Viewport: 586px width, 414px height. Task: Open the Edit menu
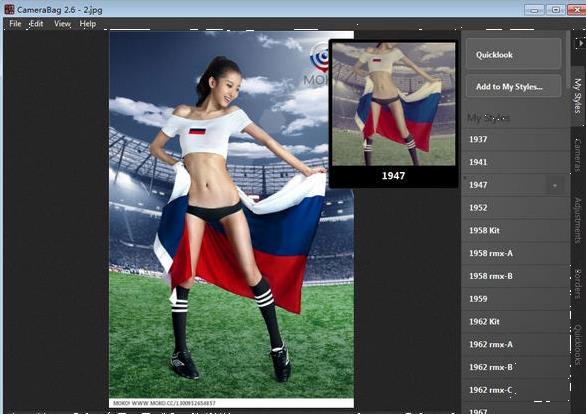pos(37,24)
